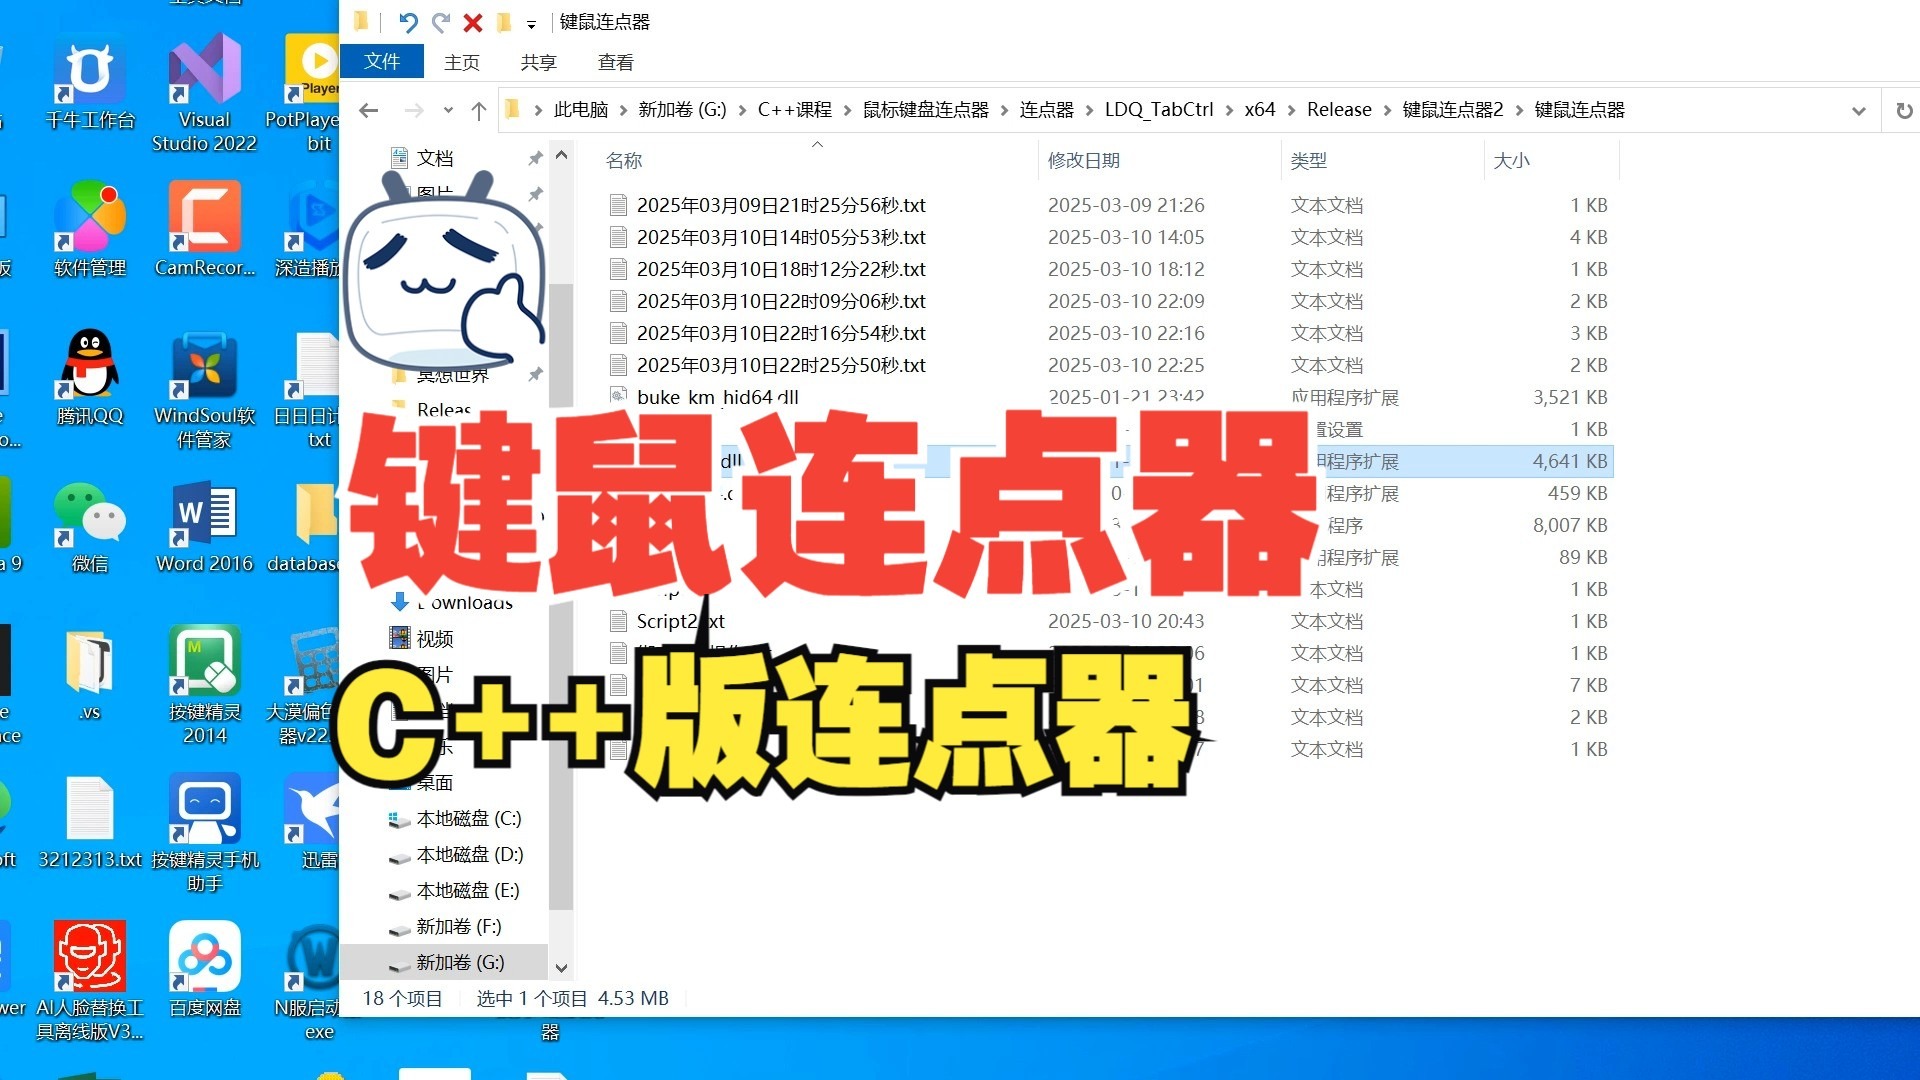The height and width of the screenshot is (1080, 1920).
Task: Sort files by 大小 column
Action: [x=1511, y=161]
